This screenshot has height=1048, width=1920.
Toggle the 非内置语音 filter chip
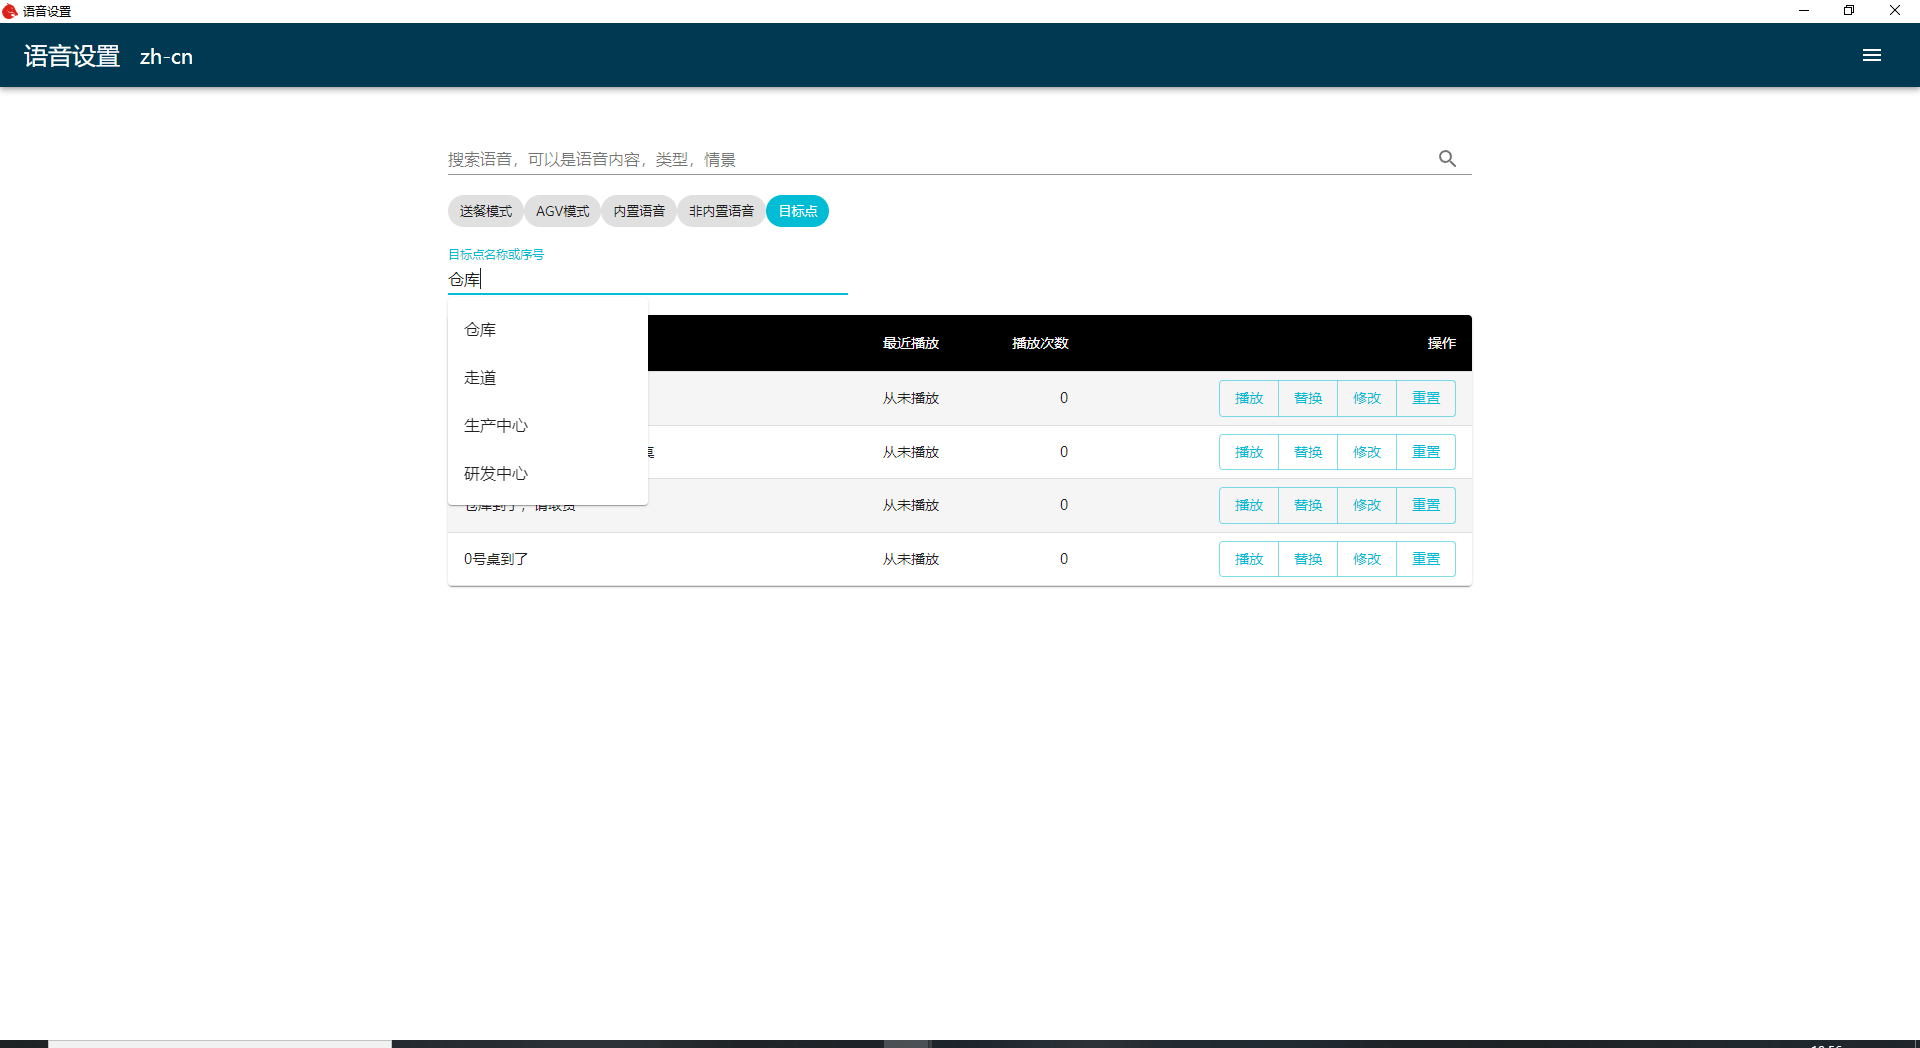[x=721, y=211]
